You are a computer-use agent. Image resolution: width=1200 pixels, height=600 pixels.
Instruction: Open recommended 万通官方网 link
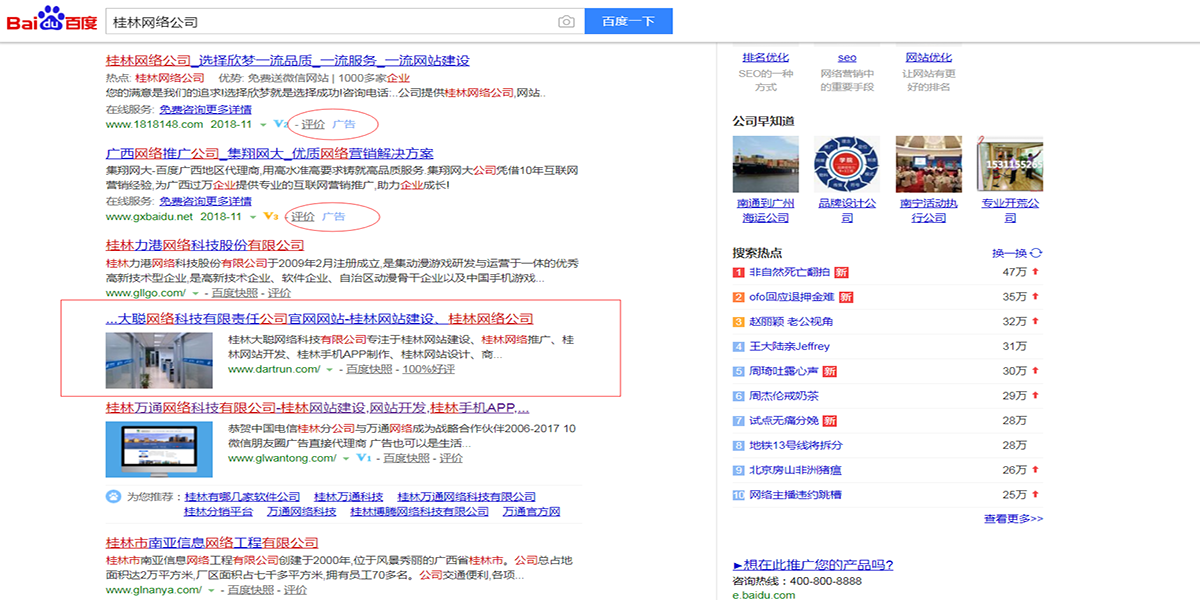pyautogui.click(x=531, y=512)
